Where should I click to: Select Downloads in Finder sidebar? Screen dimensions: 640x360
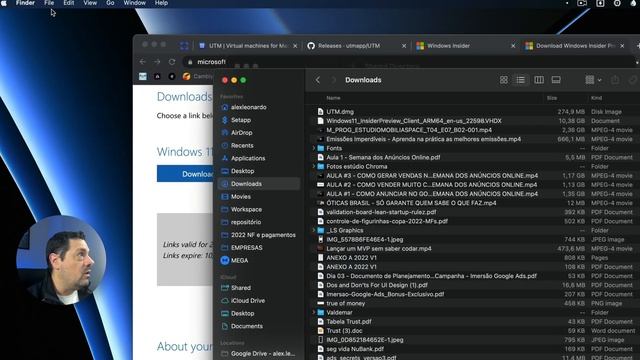click(x=259, y=184)
